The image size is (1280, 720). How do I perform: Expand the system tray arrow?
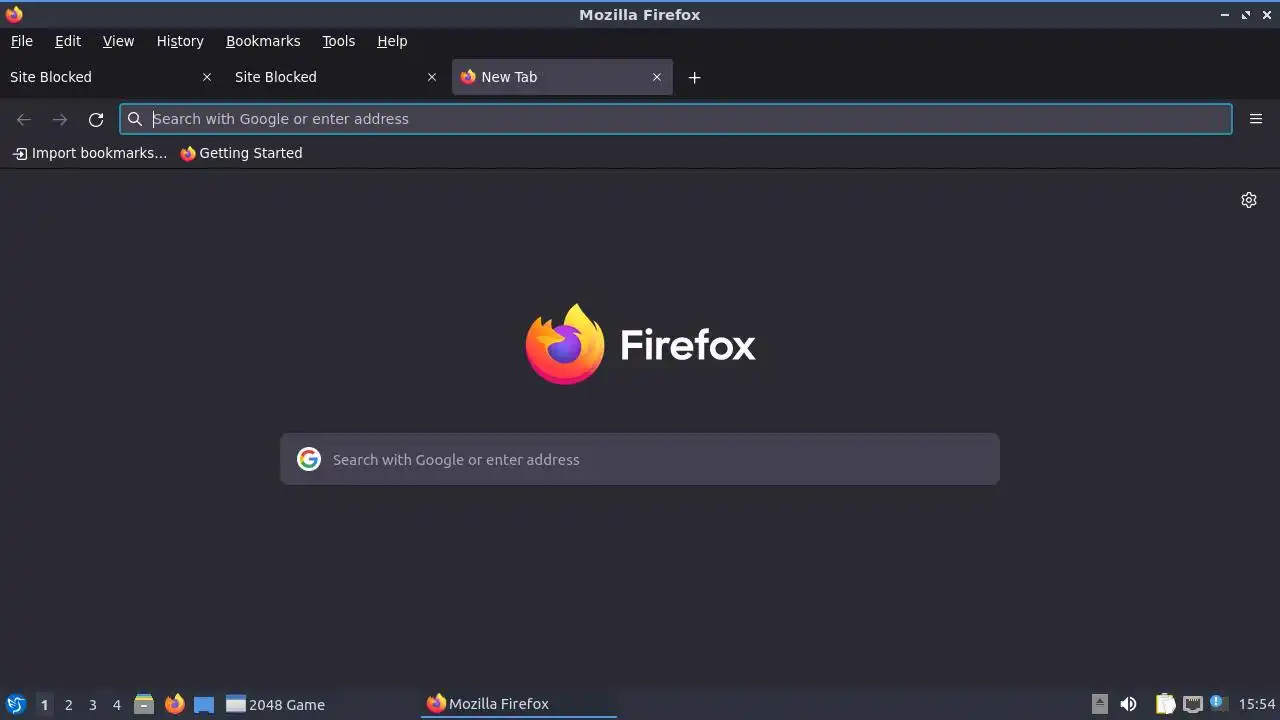[x=1099, y=704]
